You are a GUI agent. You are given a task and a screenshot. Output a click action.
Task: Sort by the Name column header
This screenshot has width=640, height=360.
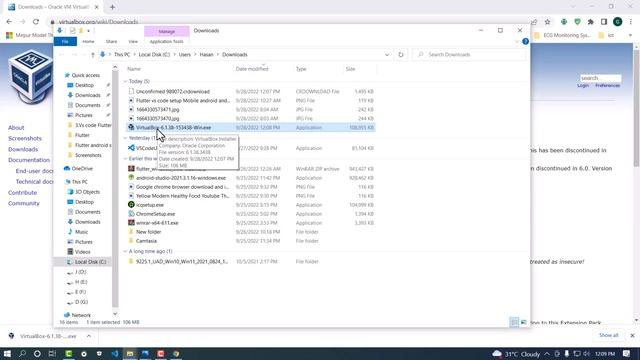pyautogui.click(x=134, y=69)
